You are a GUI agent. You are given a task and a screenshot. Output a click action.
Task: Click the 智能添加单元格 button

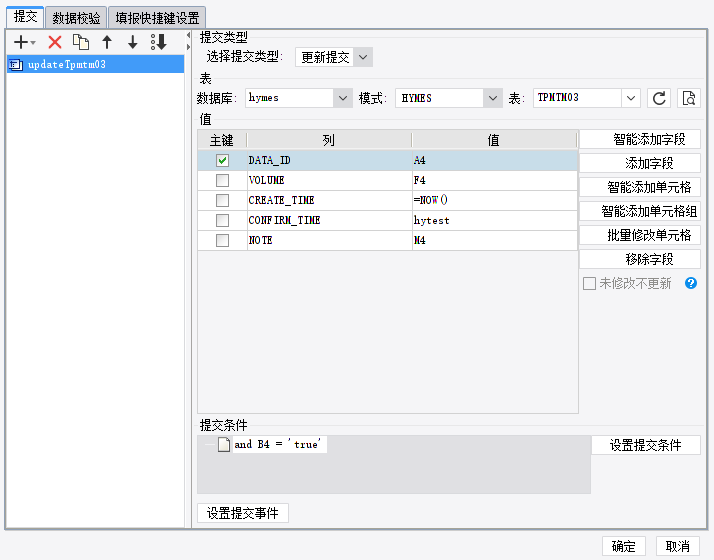[640, 187]
